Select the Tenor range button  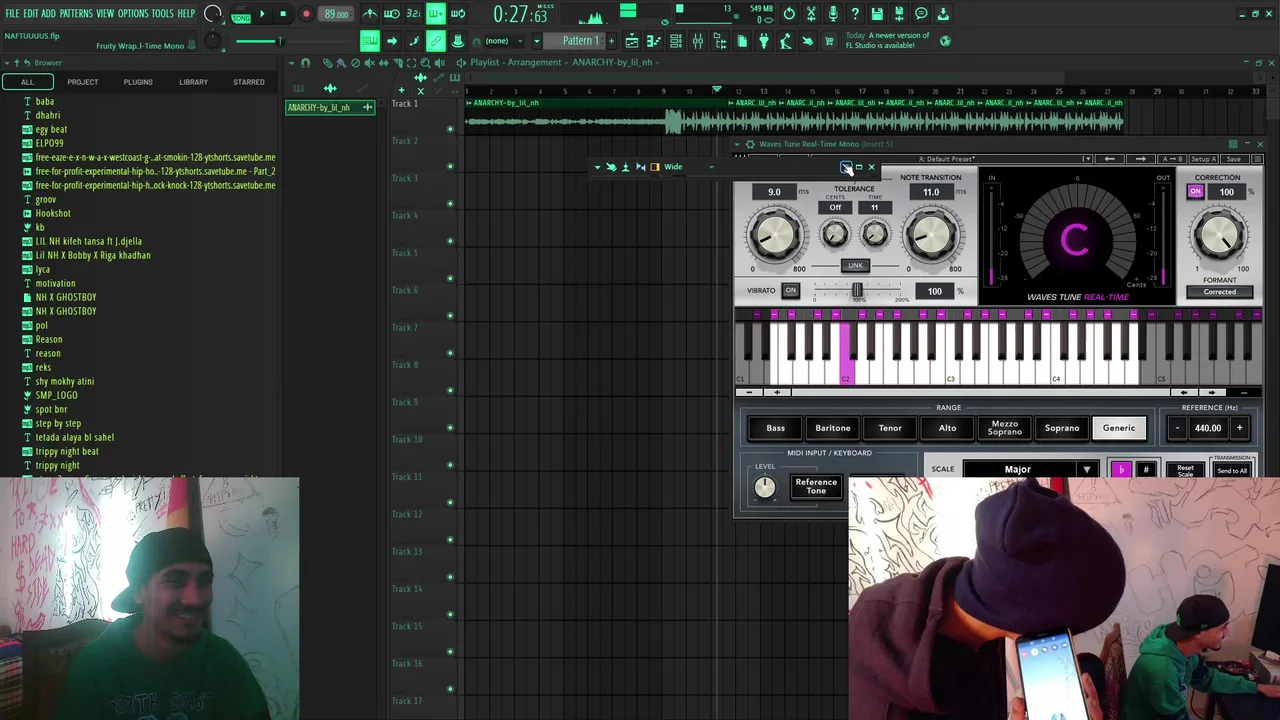890,428
